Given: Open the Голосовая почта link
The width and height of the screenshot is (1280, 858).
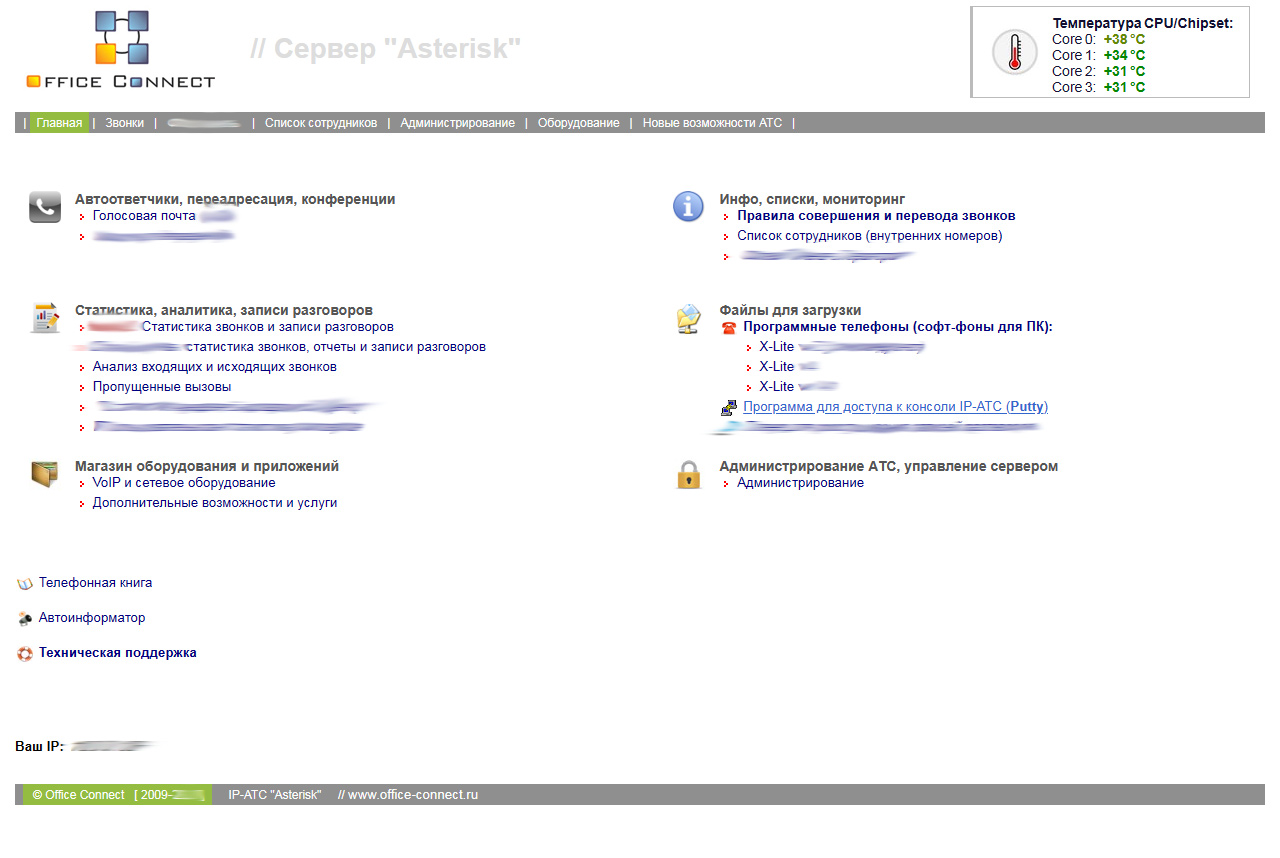Looking at the screenshot, I should coord(144,216).
